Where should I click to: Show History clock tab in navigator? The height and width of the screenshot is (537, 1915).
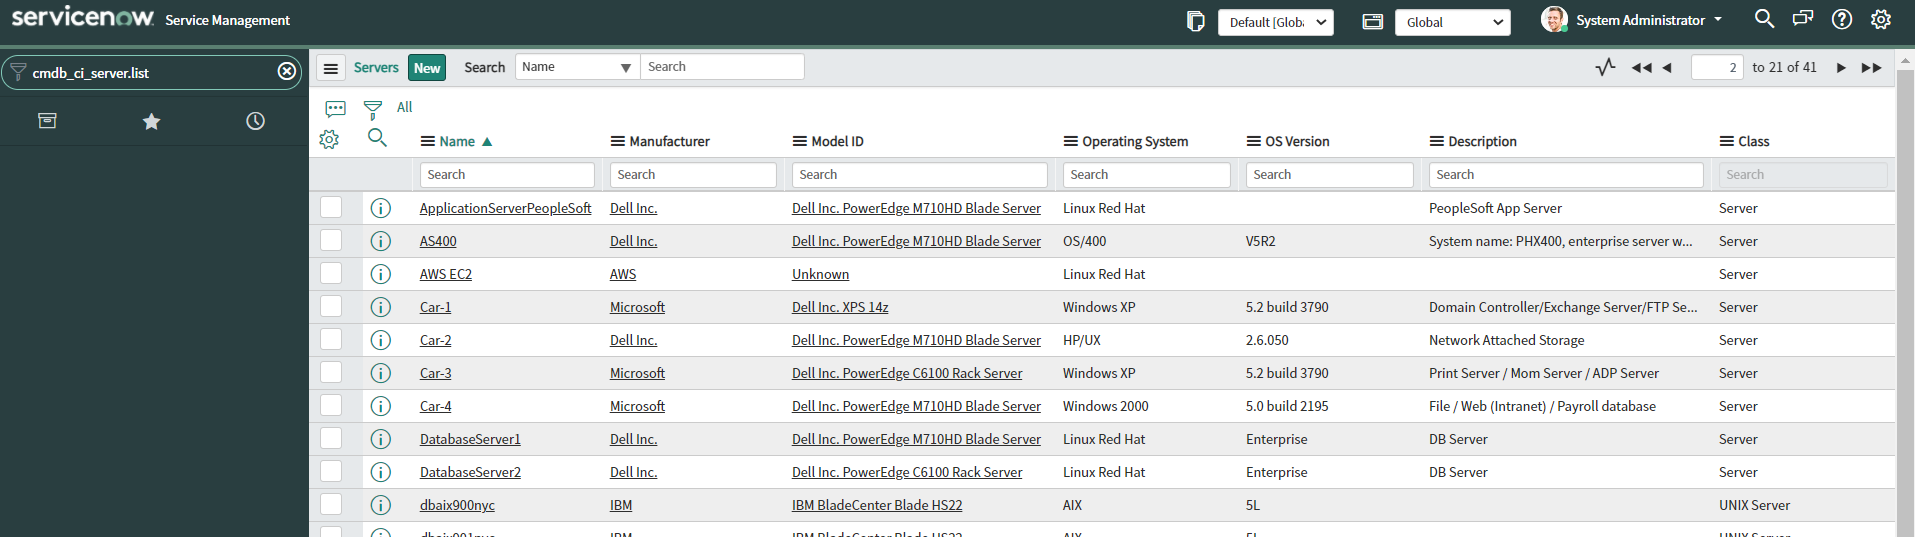tap(255, 121)
